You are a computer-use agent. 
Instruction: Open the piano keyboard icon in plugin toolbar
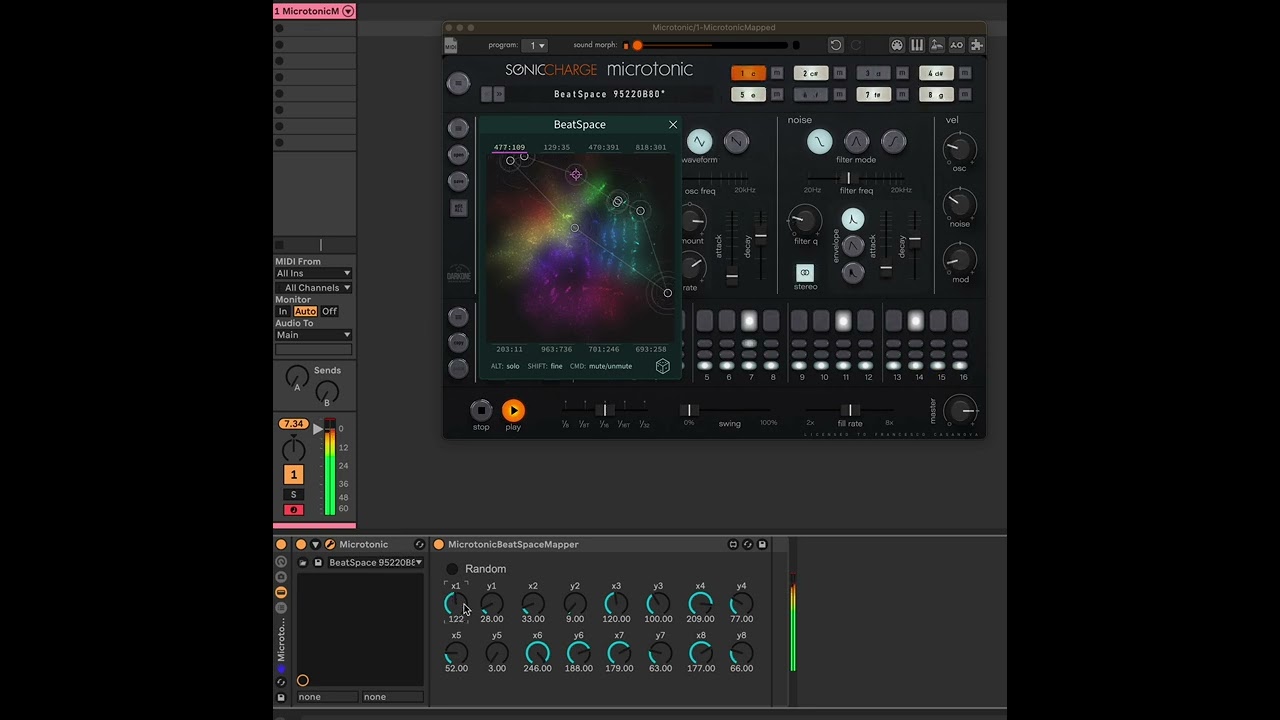(x=917, y=45)
